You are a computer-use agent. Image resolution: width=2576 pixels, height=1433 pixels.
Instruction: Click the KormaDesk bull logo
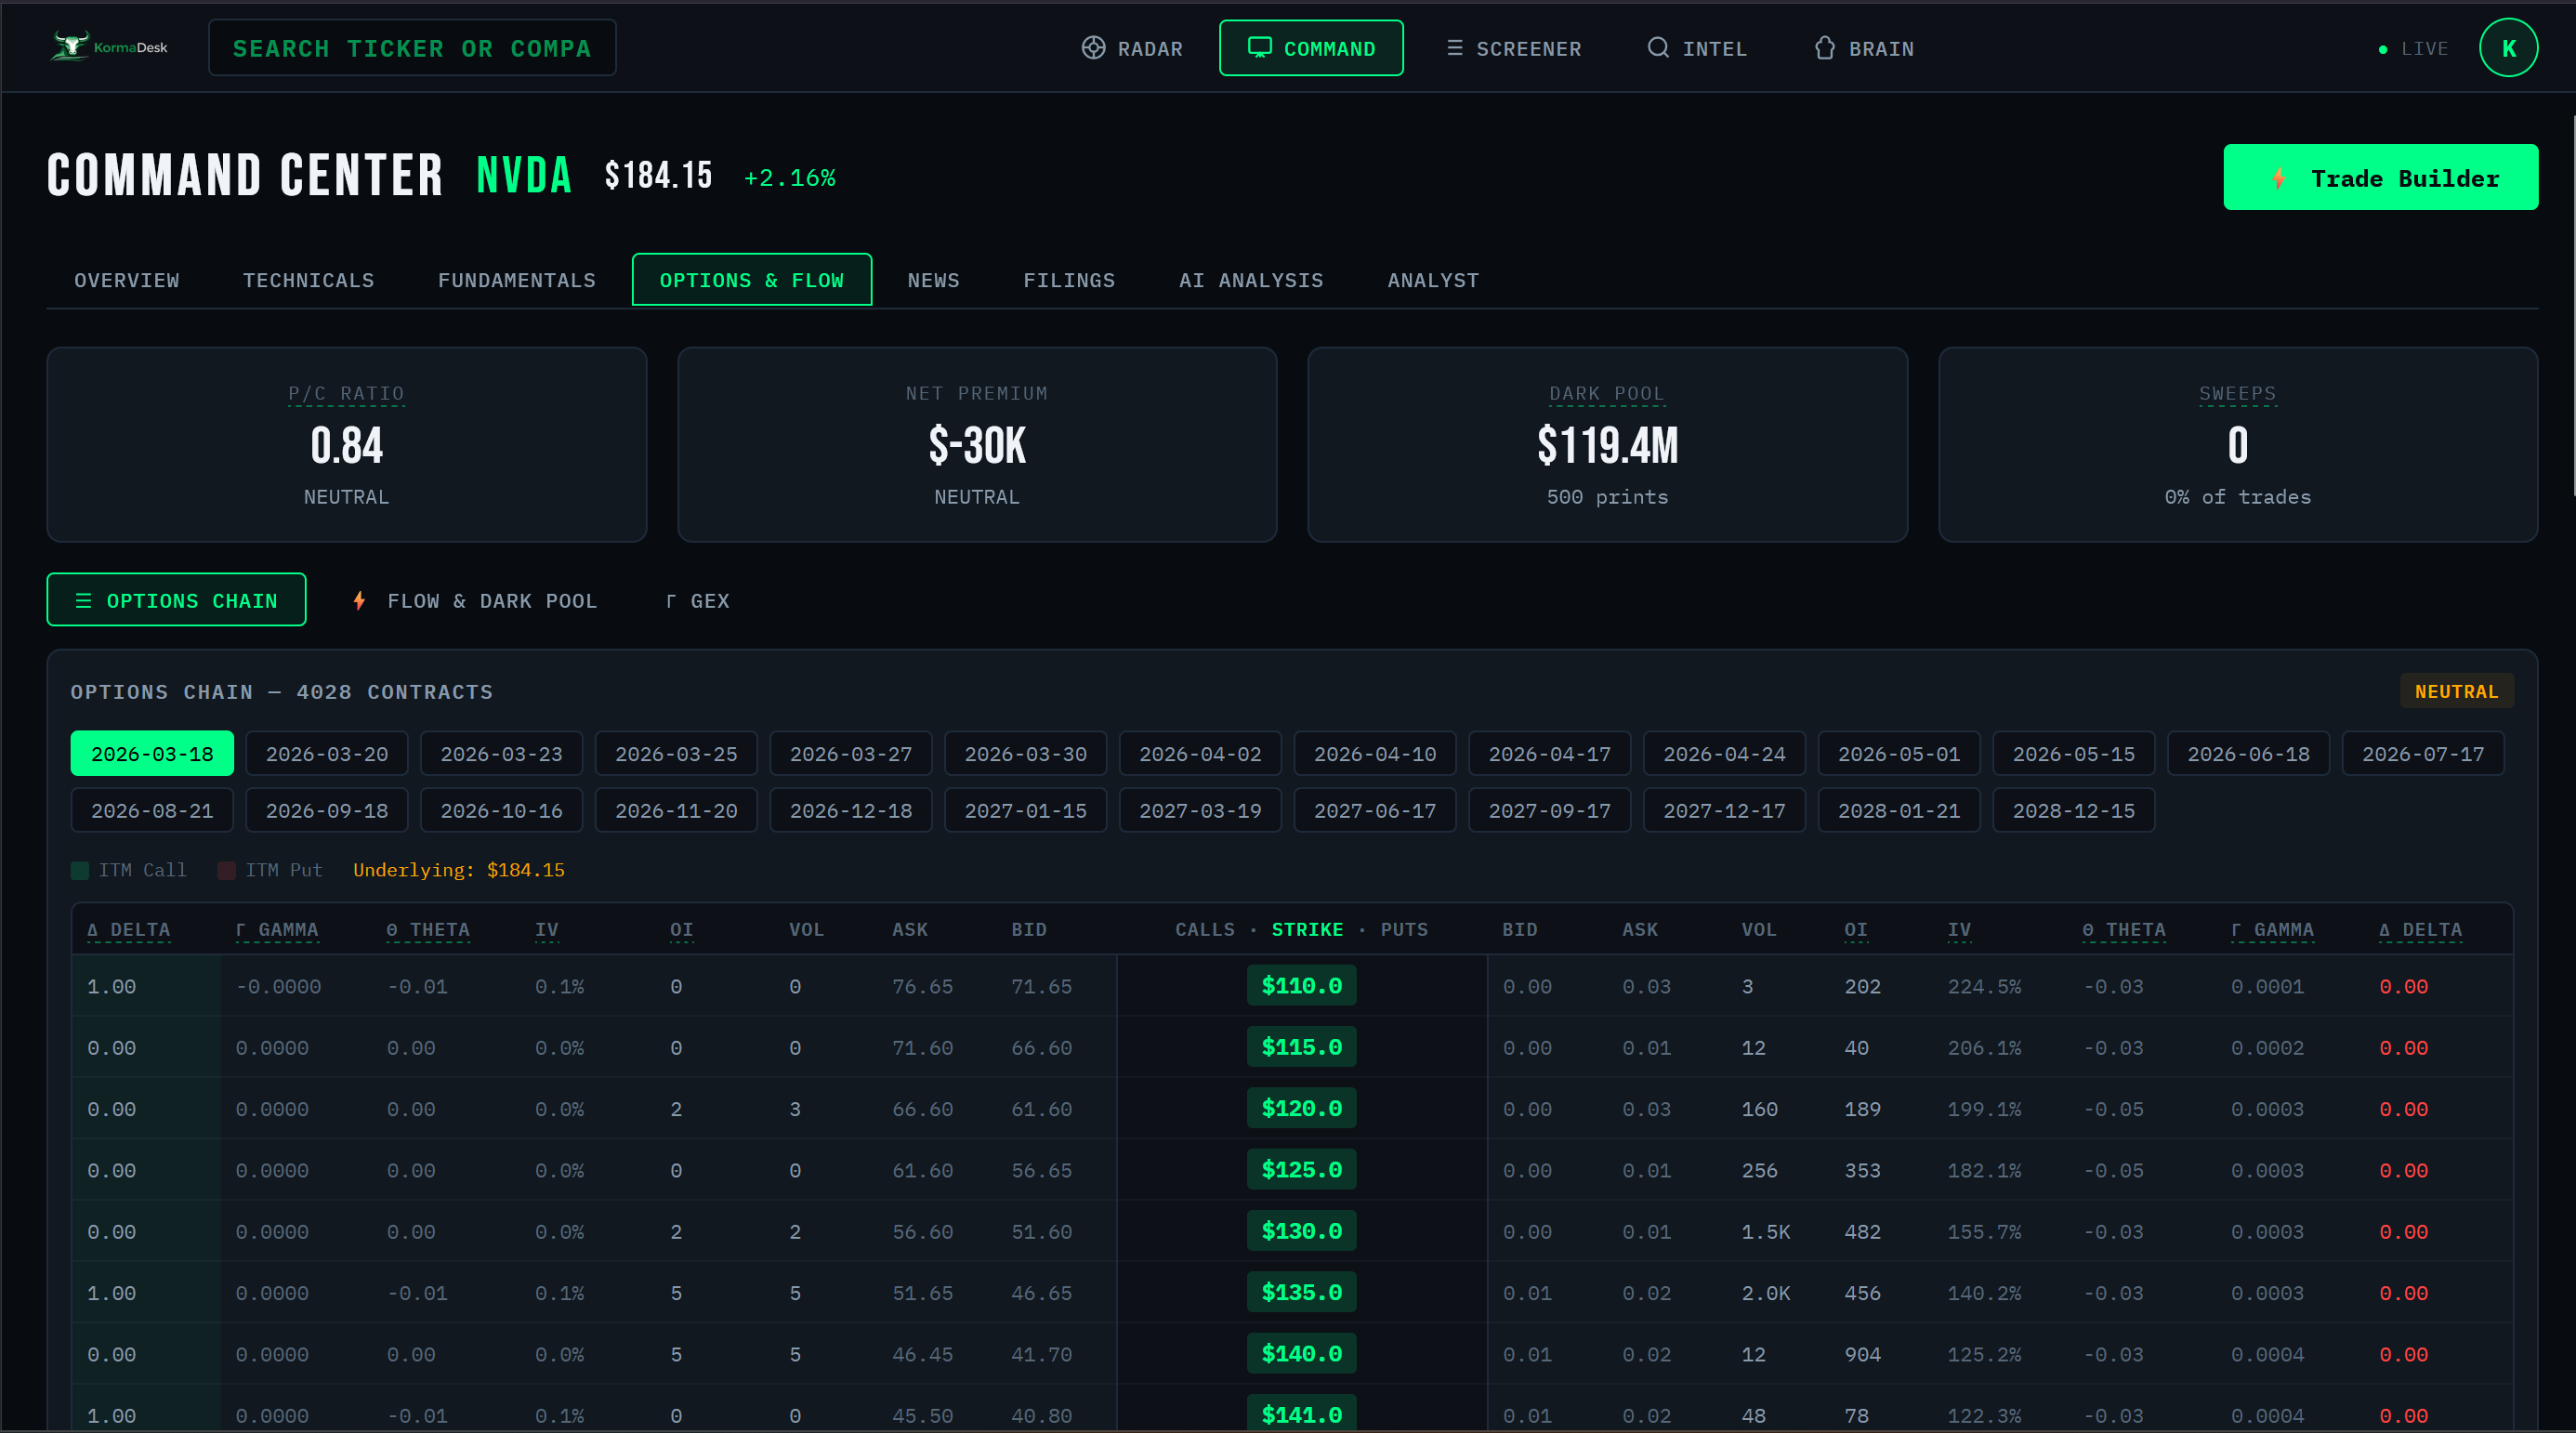tap(69, 45)
